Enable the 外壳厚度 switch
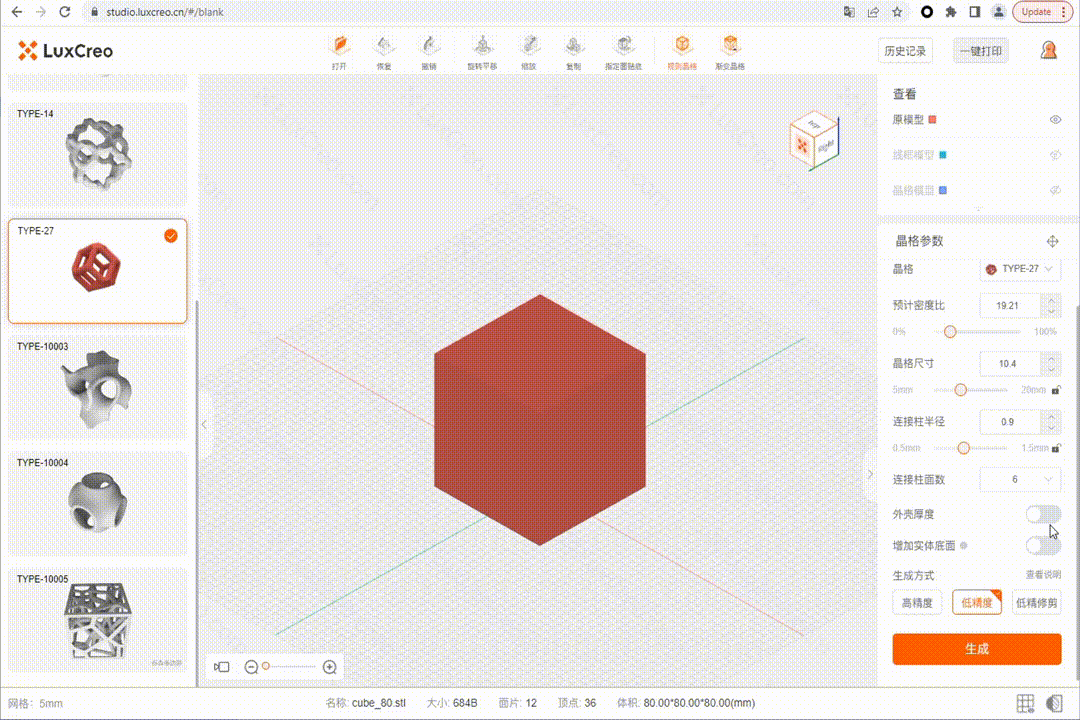This screenshot has height=720, width=1080. click(1043, 514)
